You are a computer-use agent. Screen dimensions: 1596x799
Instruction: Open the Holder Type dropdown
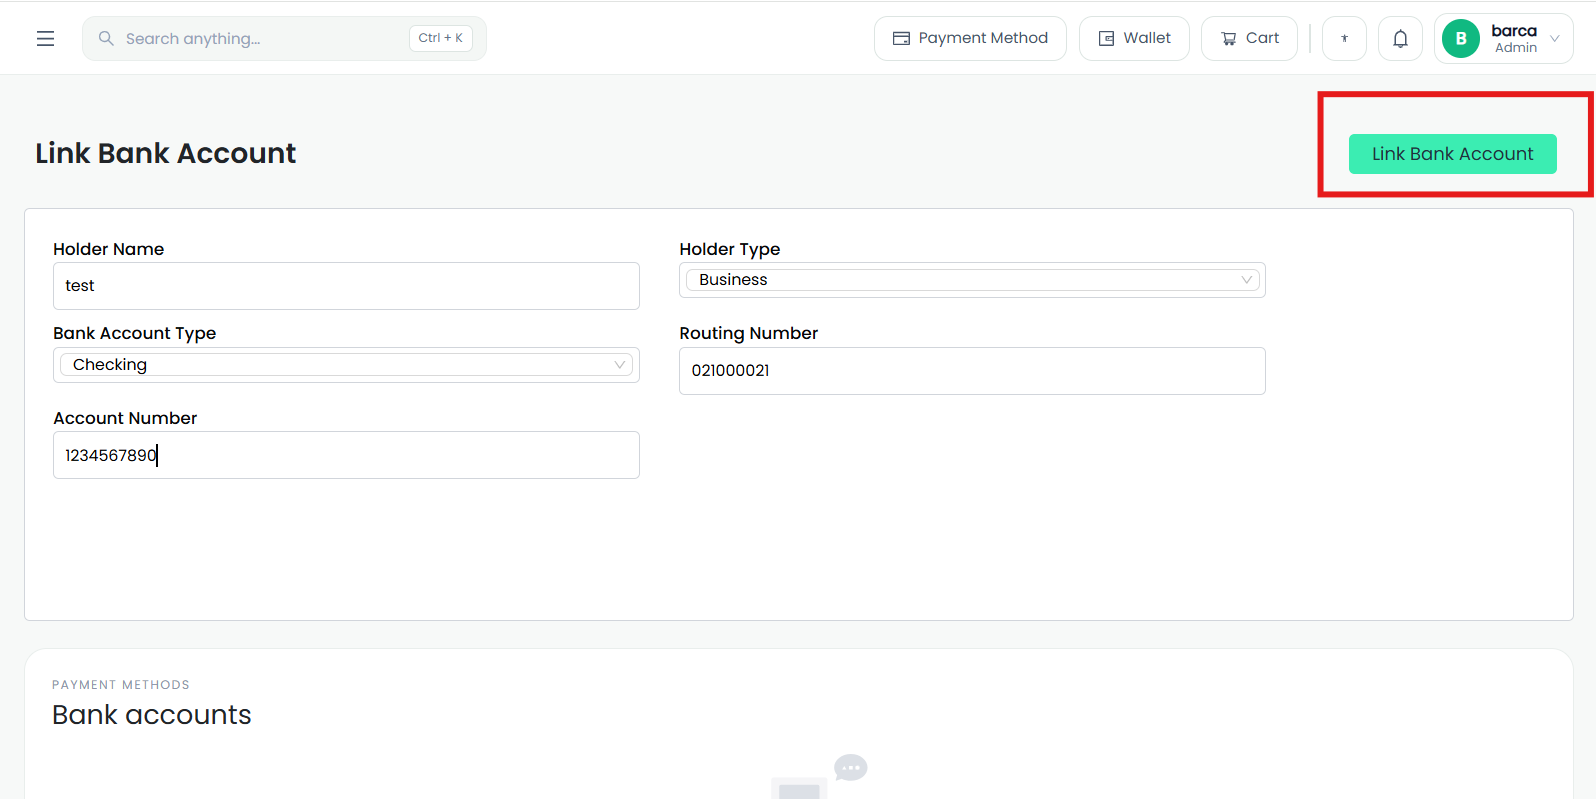coord(972,280)
